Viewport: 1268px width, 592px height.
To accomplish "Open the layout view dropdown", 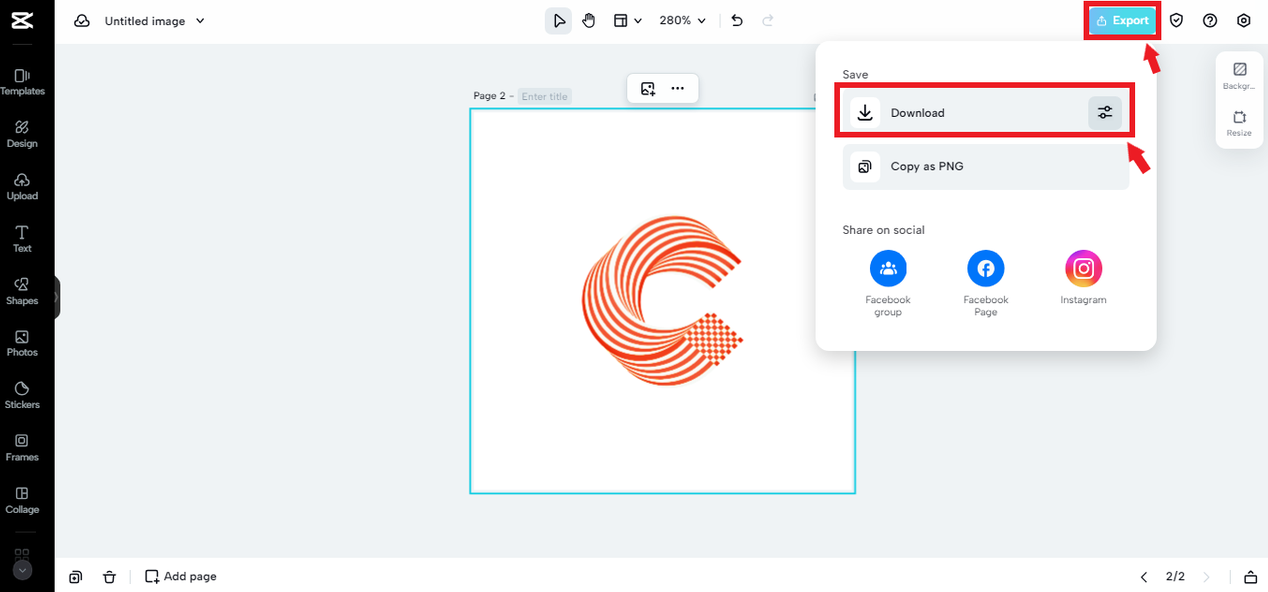I will [627, 21].
